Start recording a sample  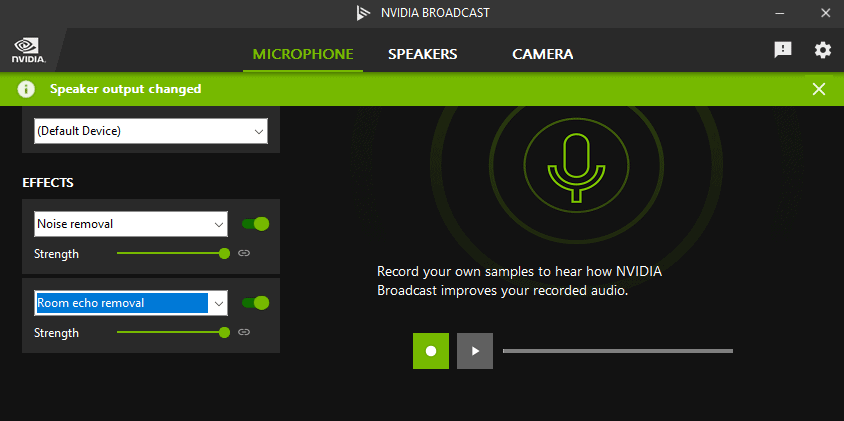[431, 351]
